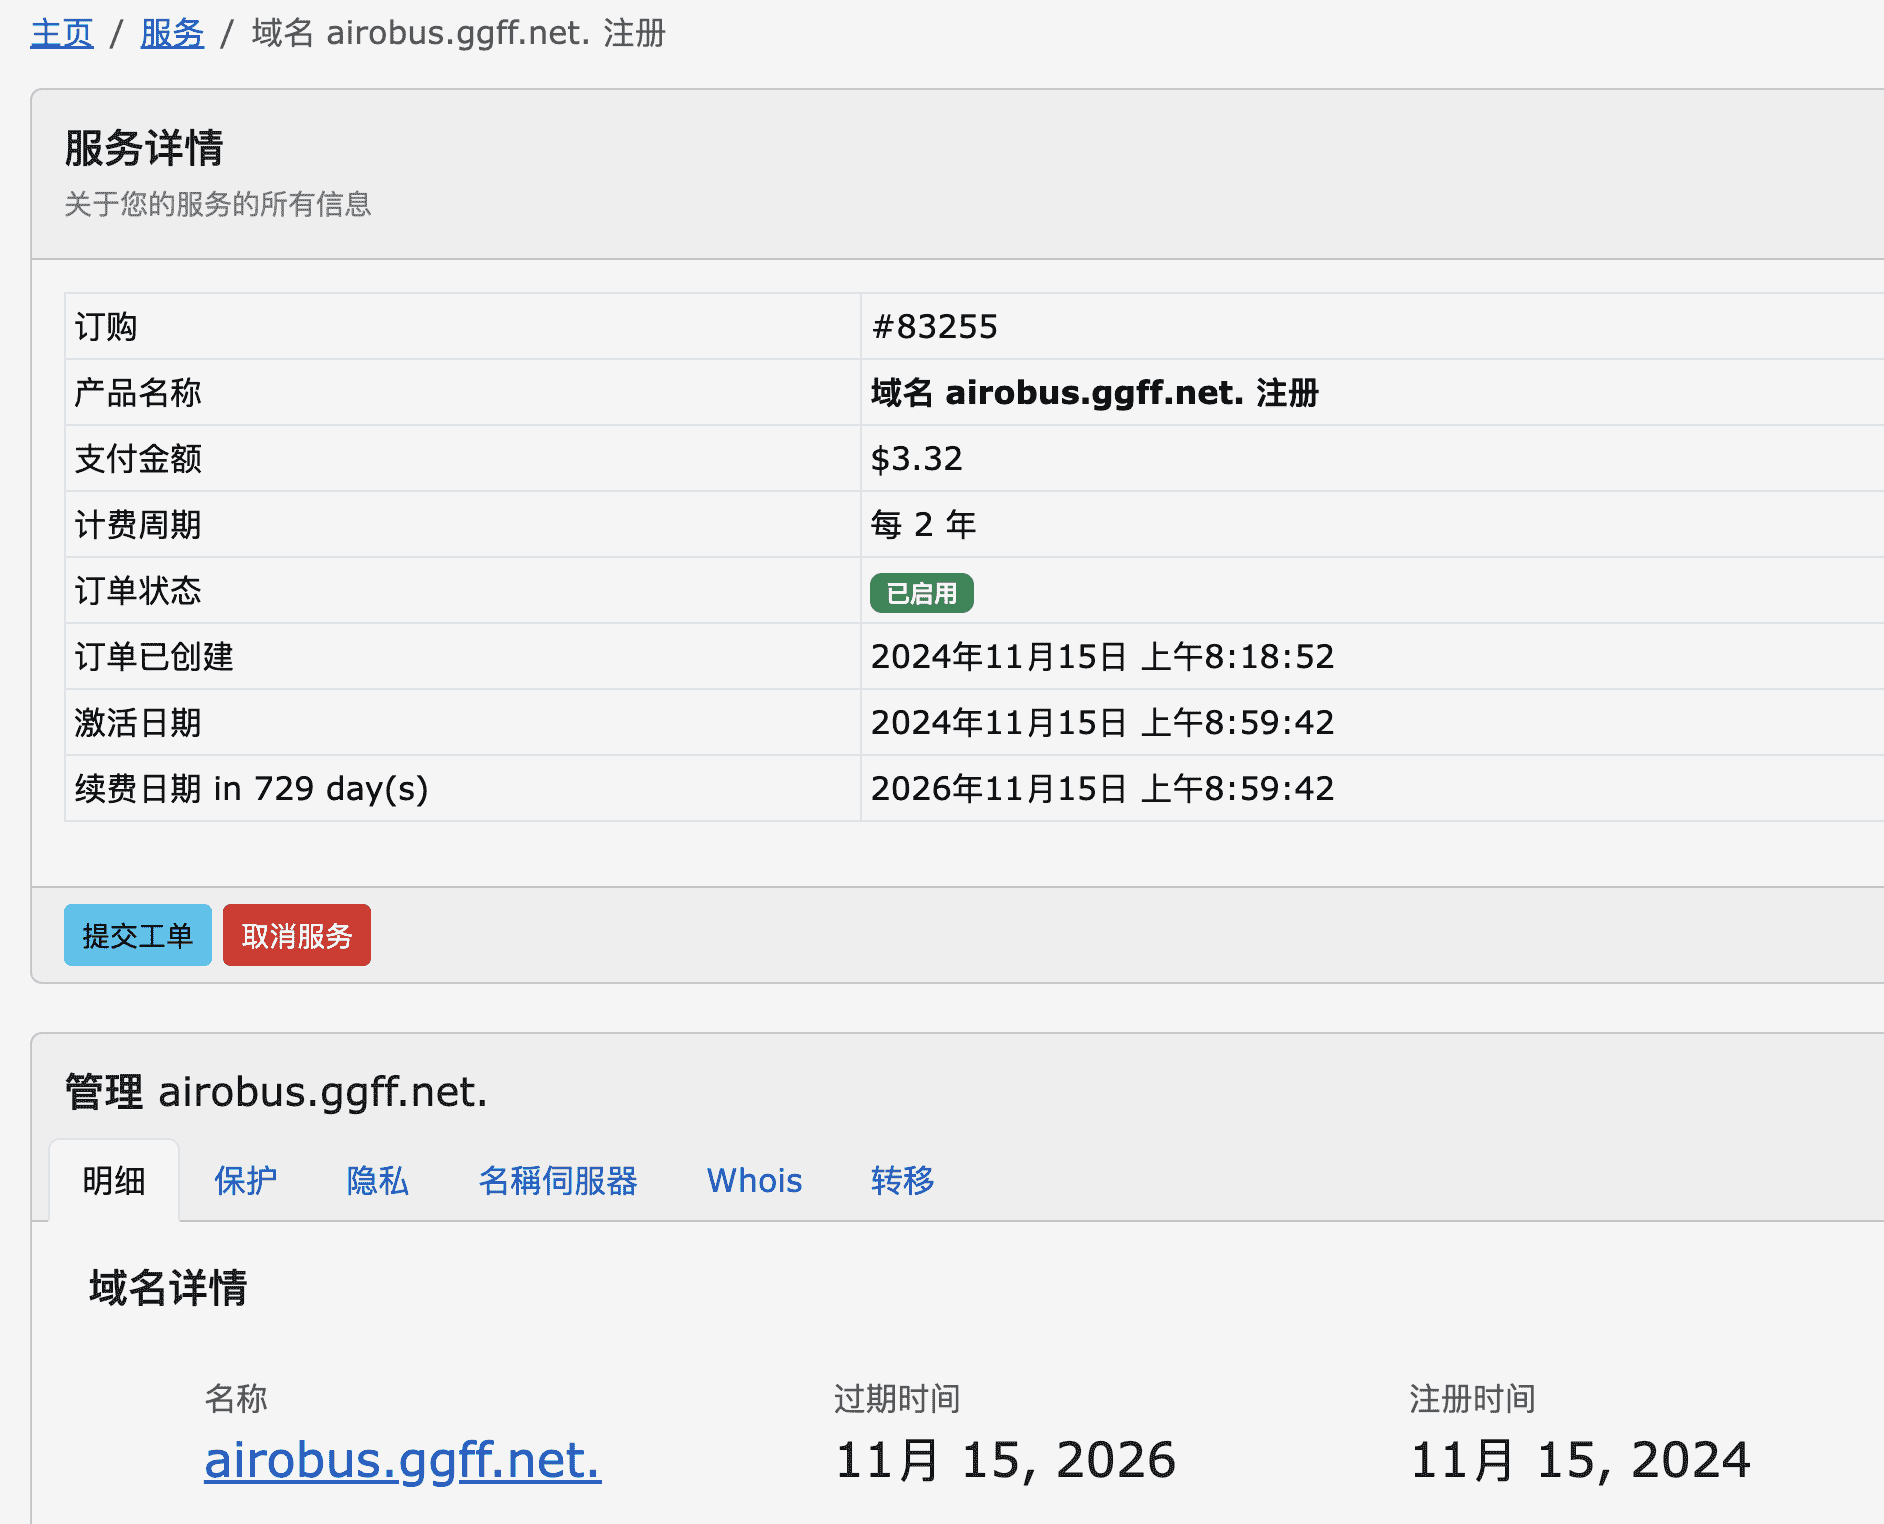
Task: Open the airobus.ggff.net. domain link
Action: [x=402, y=1460]
